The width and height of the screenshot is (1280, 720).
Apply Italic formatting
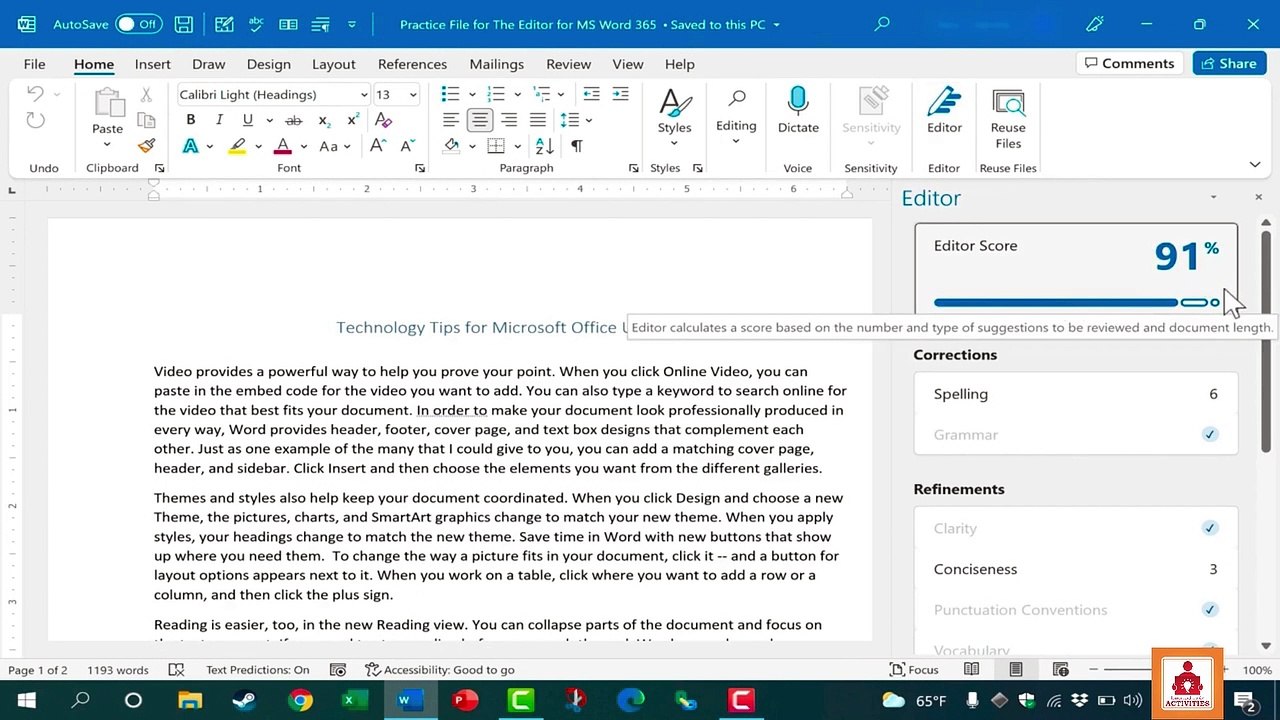click(219, 120)
